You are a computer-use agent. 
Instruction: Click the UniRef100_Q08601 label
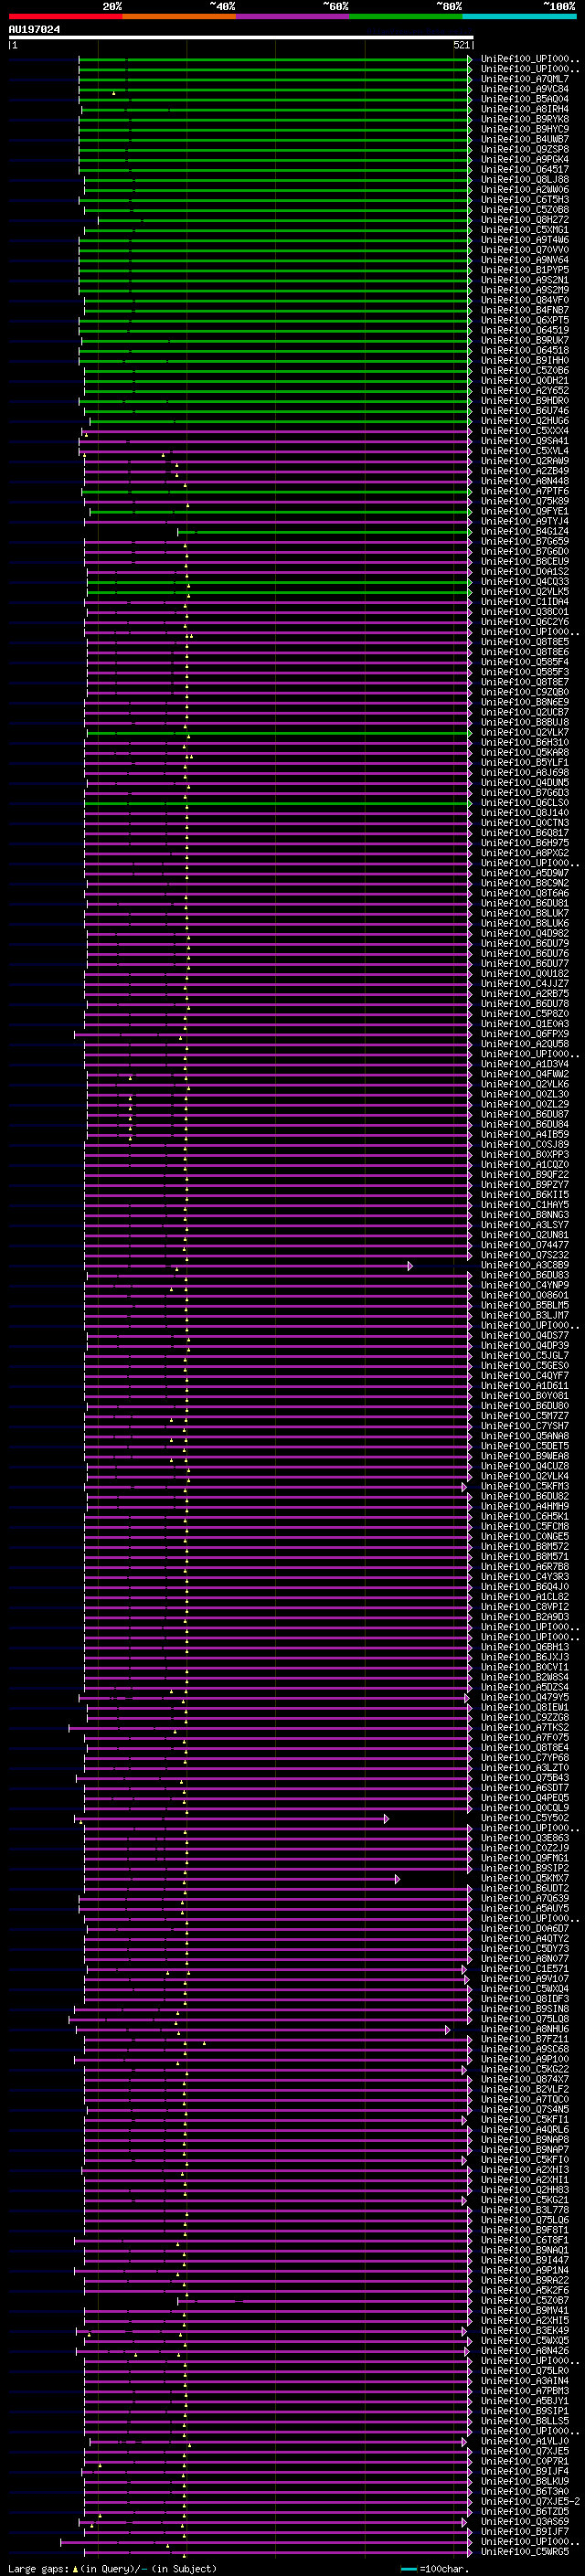524,1295
